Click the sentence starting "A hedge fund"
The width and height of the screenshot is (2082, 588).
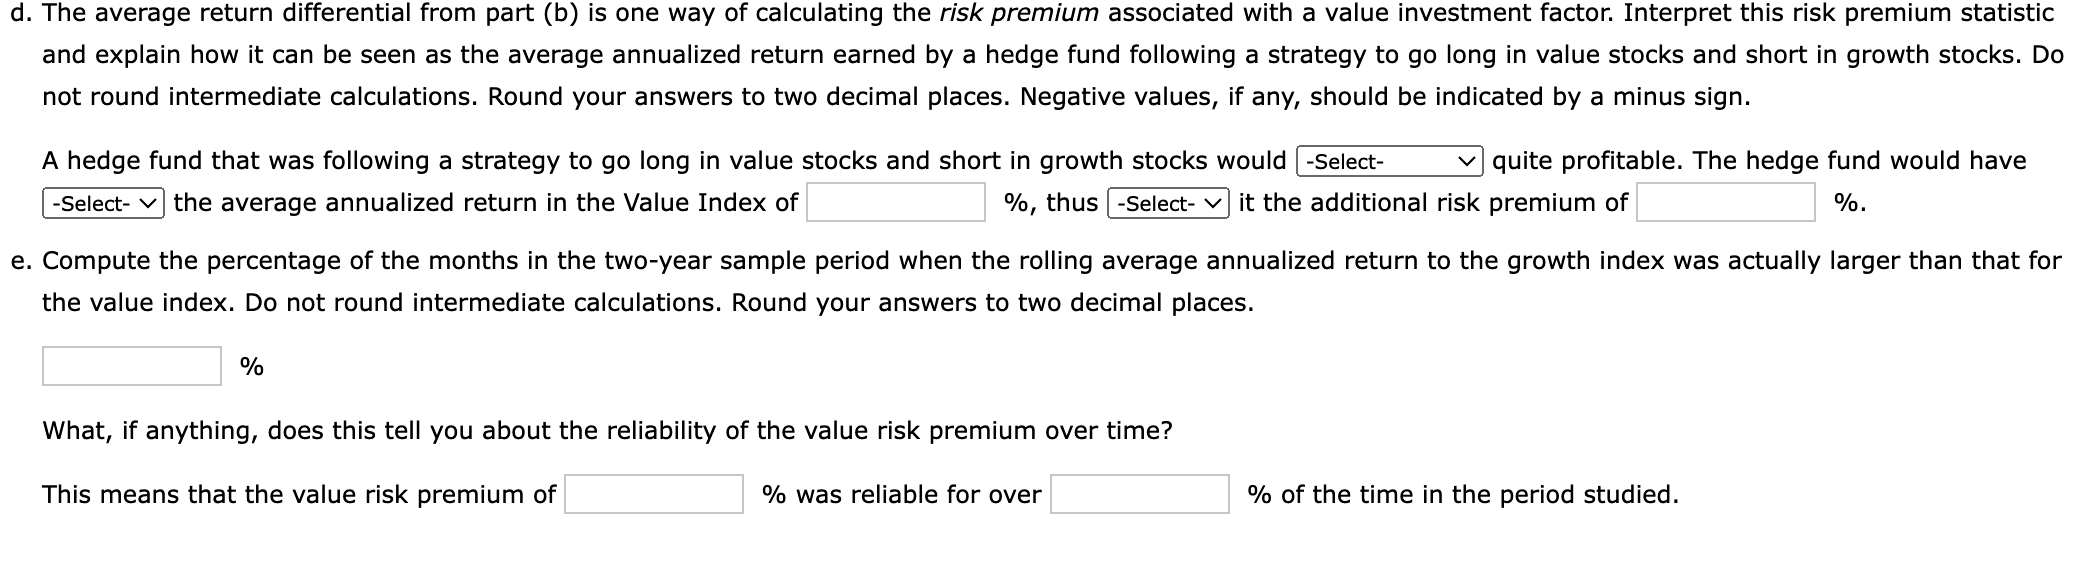pos(400,158)
